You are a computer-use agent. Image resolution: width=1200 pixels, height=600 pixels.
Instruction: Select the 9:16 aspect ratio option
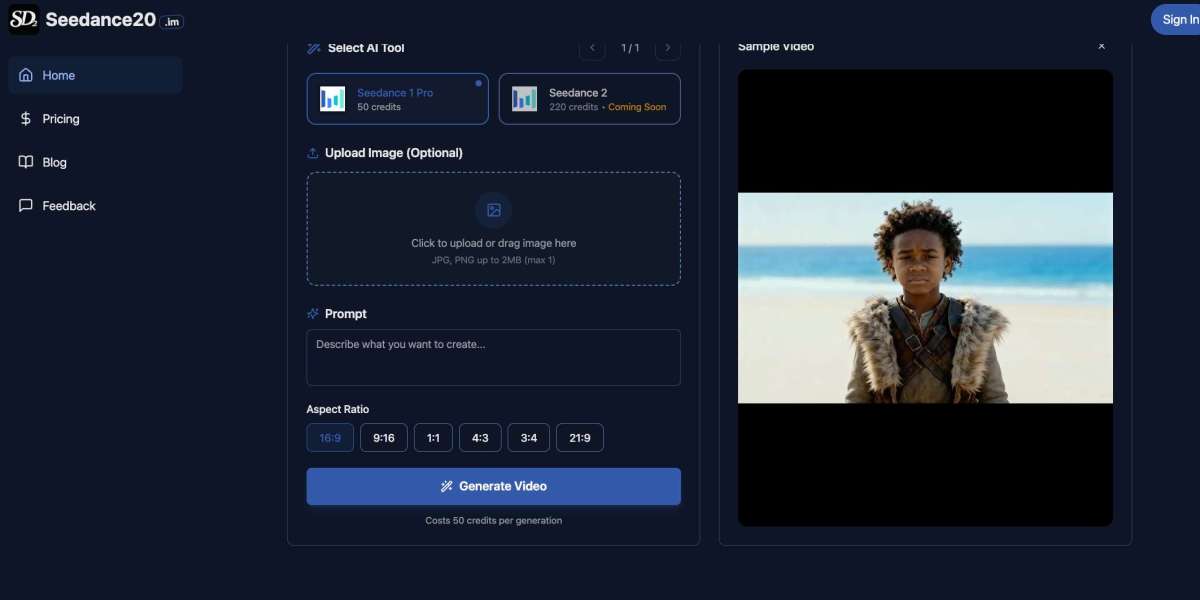(383, 437)
